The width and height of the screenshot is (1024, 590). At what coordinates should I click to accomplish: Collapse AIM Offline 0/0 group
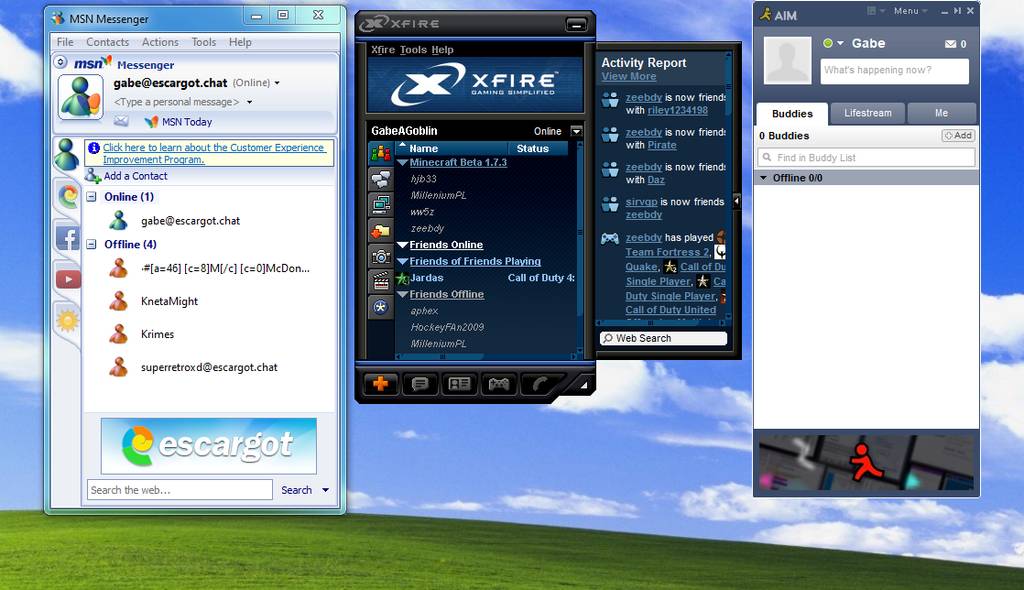point(763,178)
